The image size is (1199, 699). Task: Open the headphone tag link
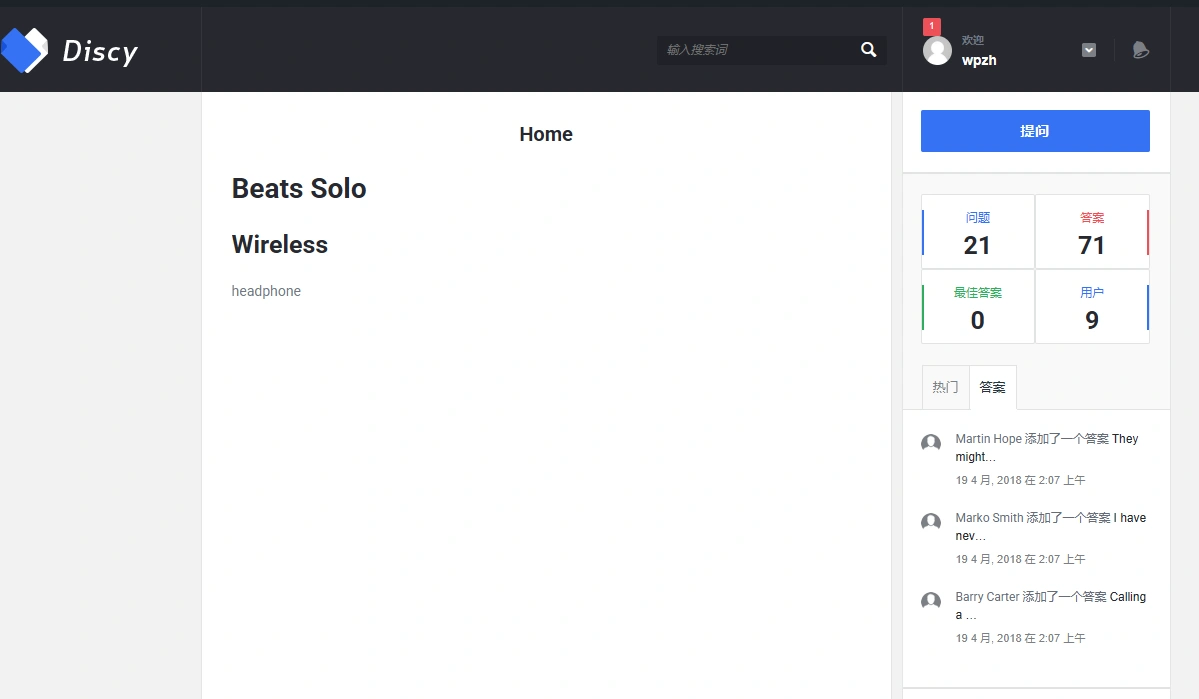click(x=266, y=291)
